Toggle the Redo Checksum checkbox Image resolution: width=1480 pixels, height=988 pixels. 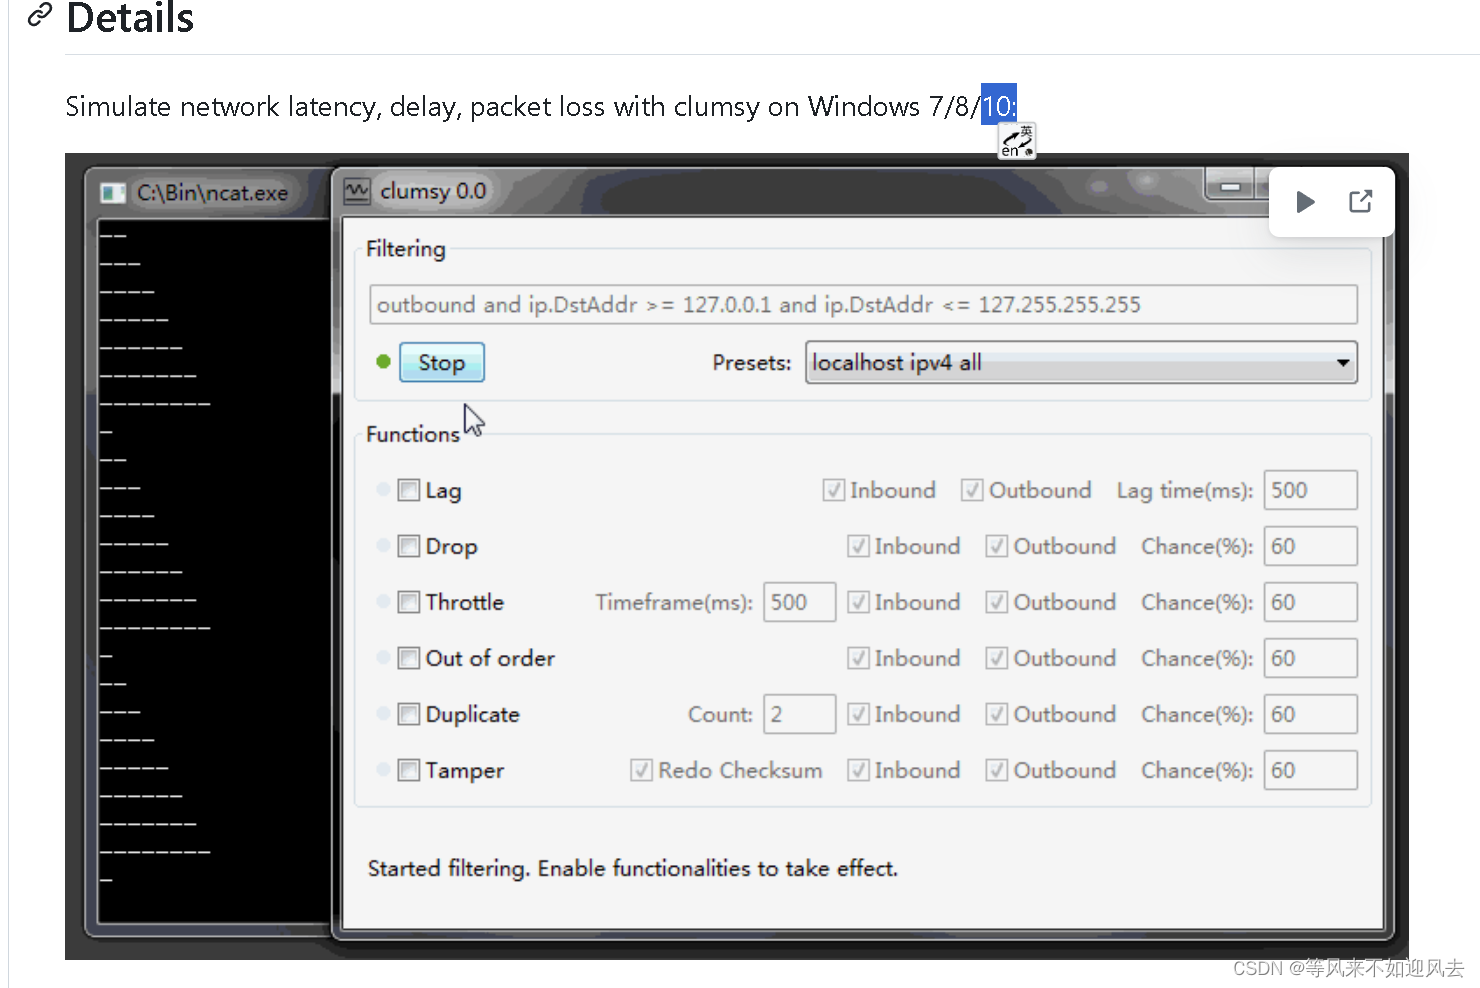[641, 770]
